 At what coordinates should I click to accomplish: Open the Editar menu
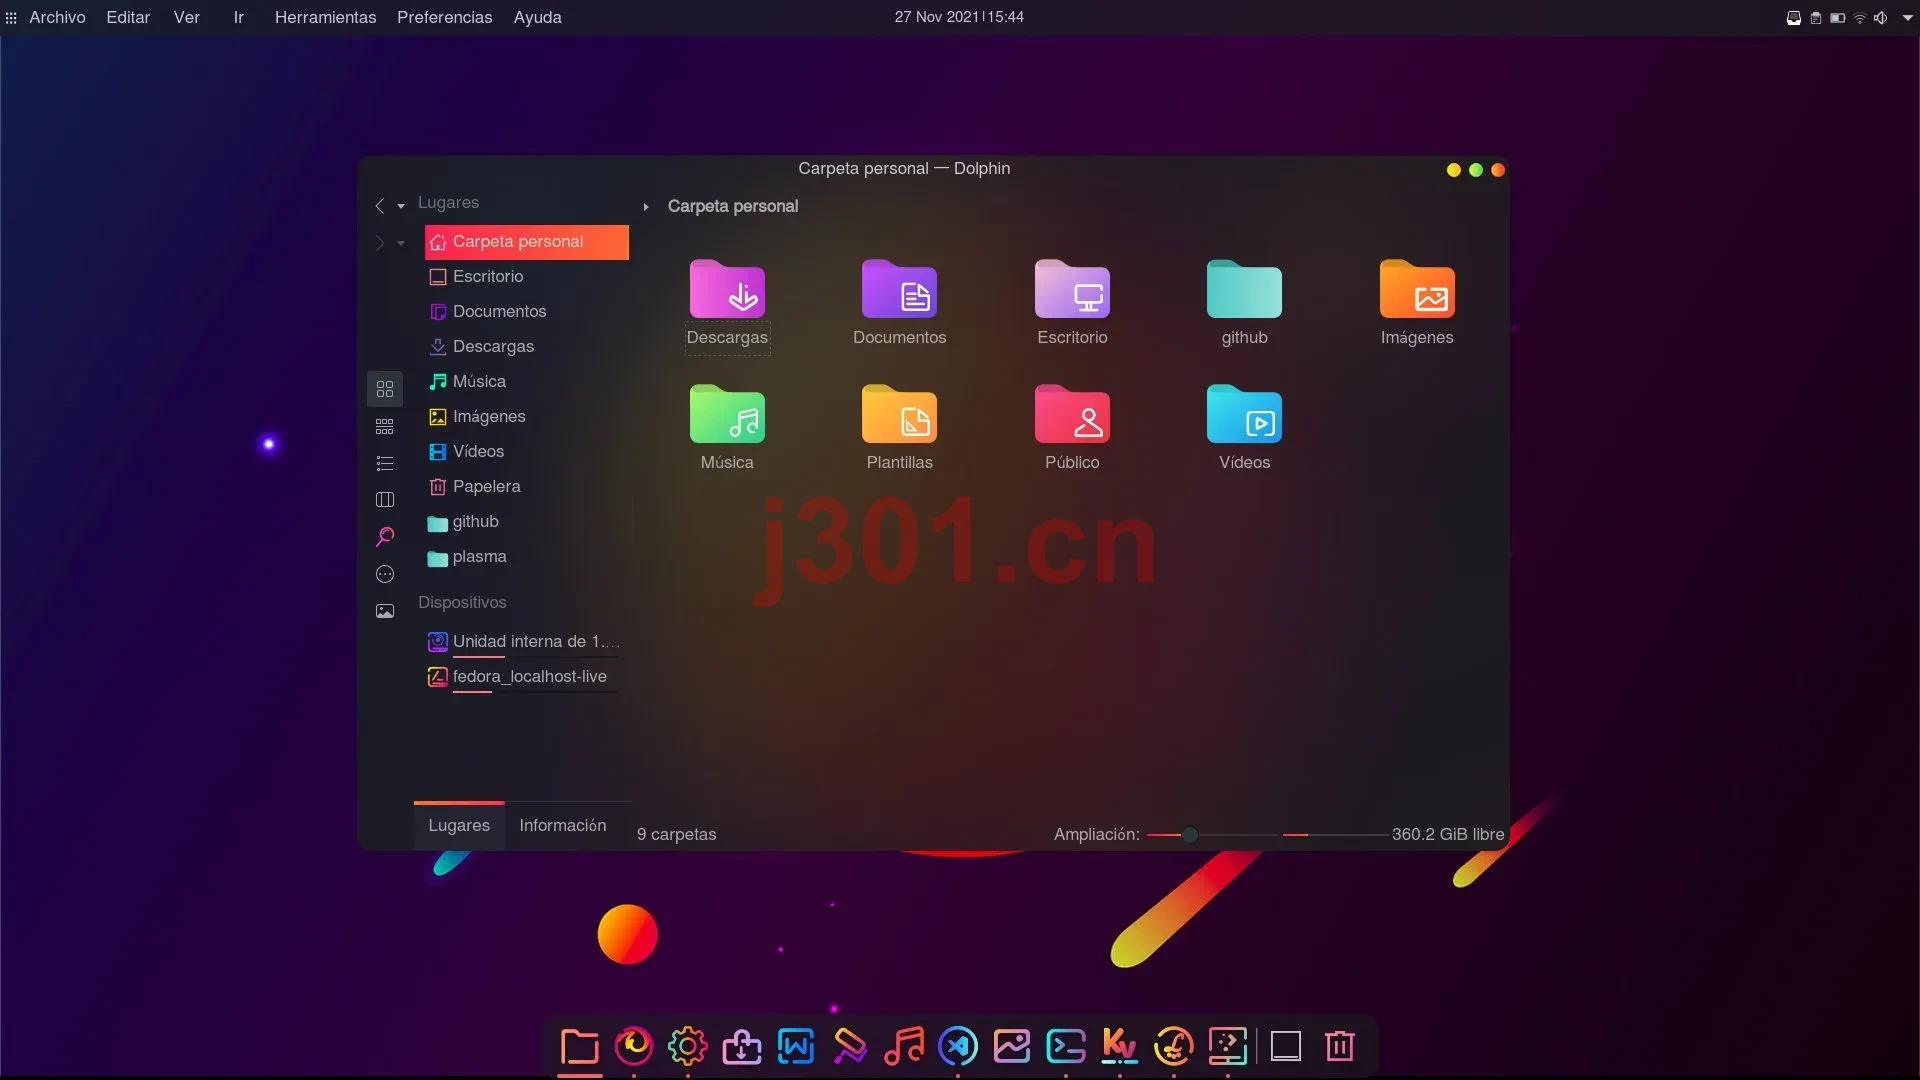(x=128, y=17)
